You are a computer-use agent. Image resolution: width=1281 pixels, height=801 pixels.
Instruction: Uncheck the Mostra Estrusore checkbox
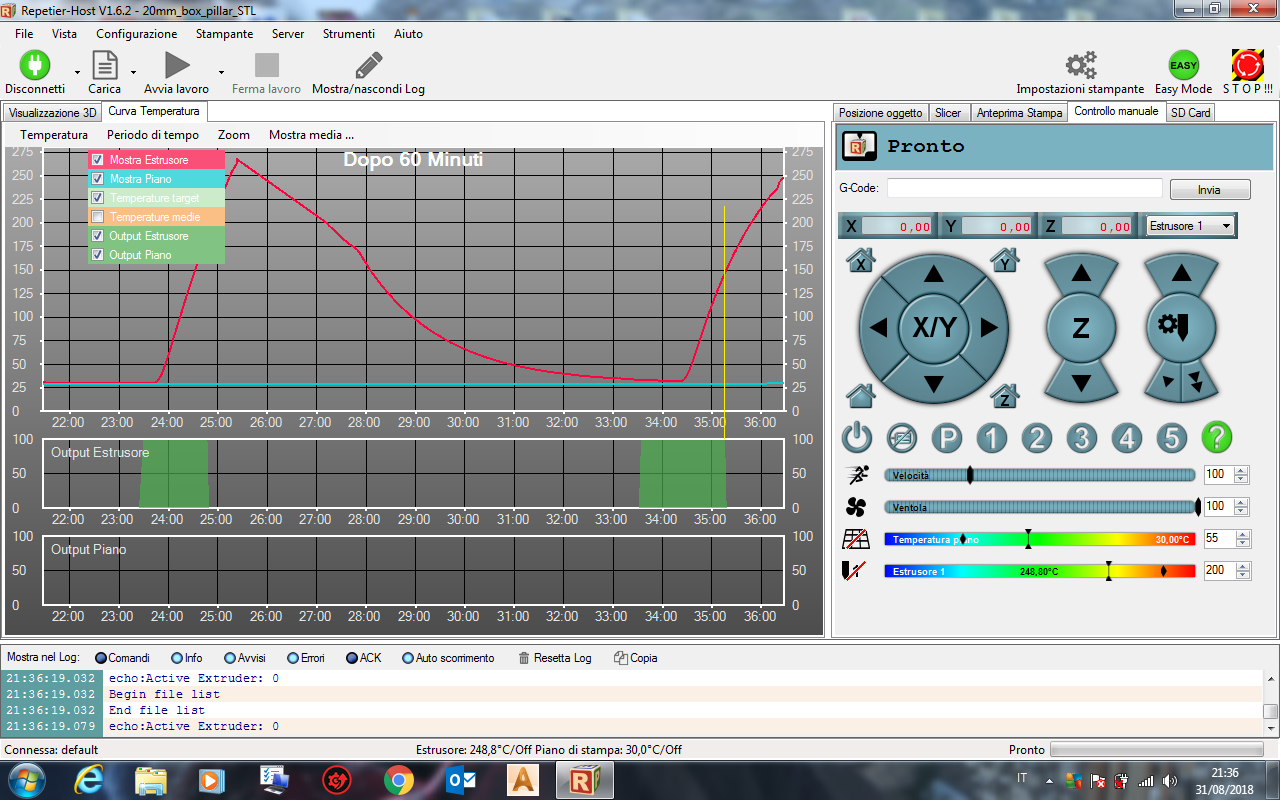pos(98,160)
